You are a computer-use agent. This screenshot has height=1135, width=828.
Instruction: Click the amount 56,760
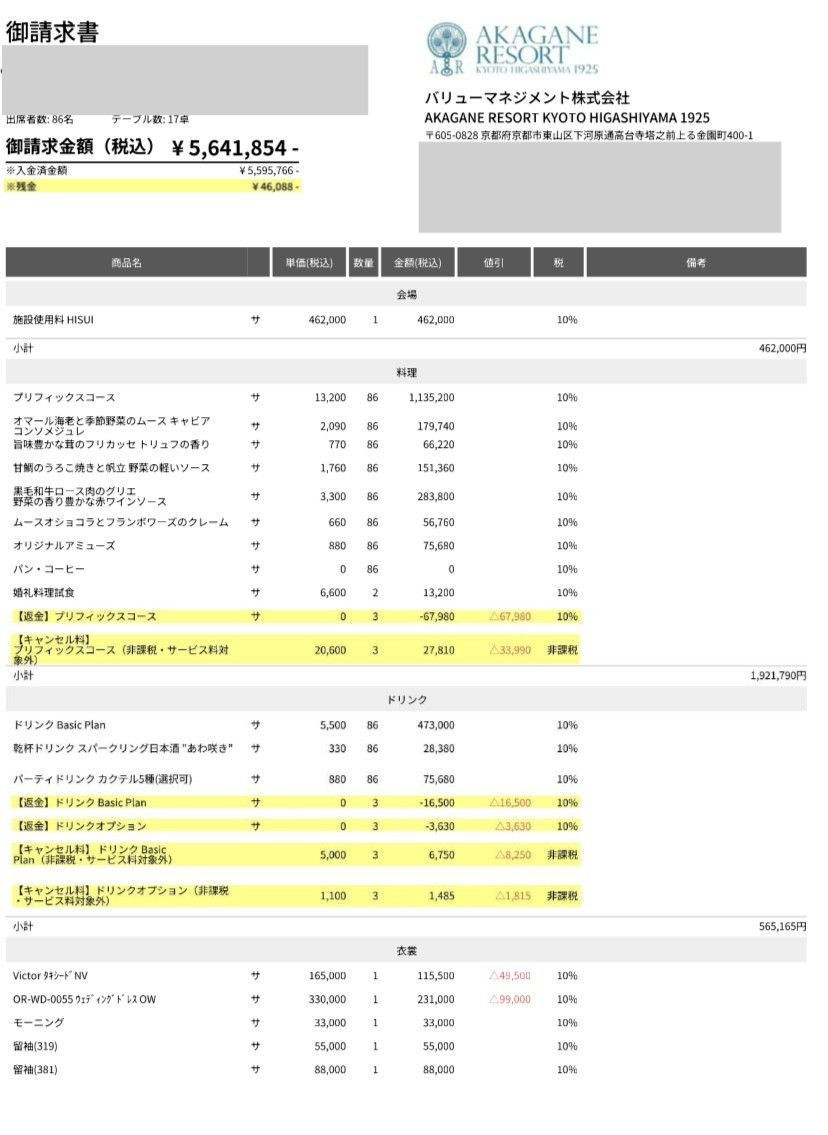click(x=439, y=522)
